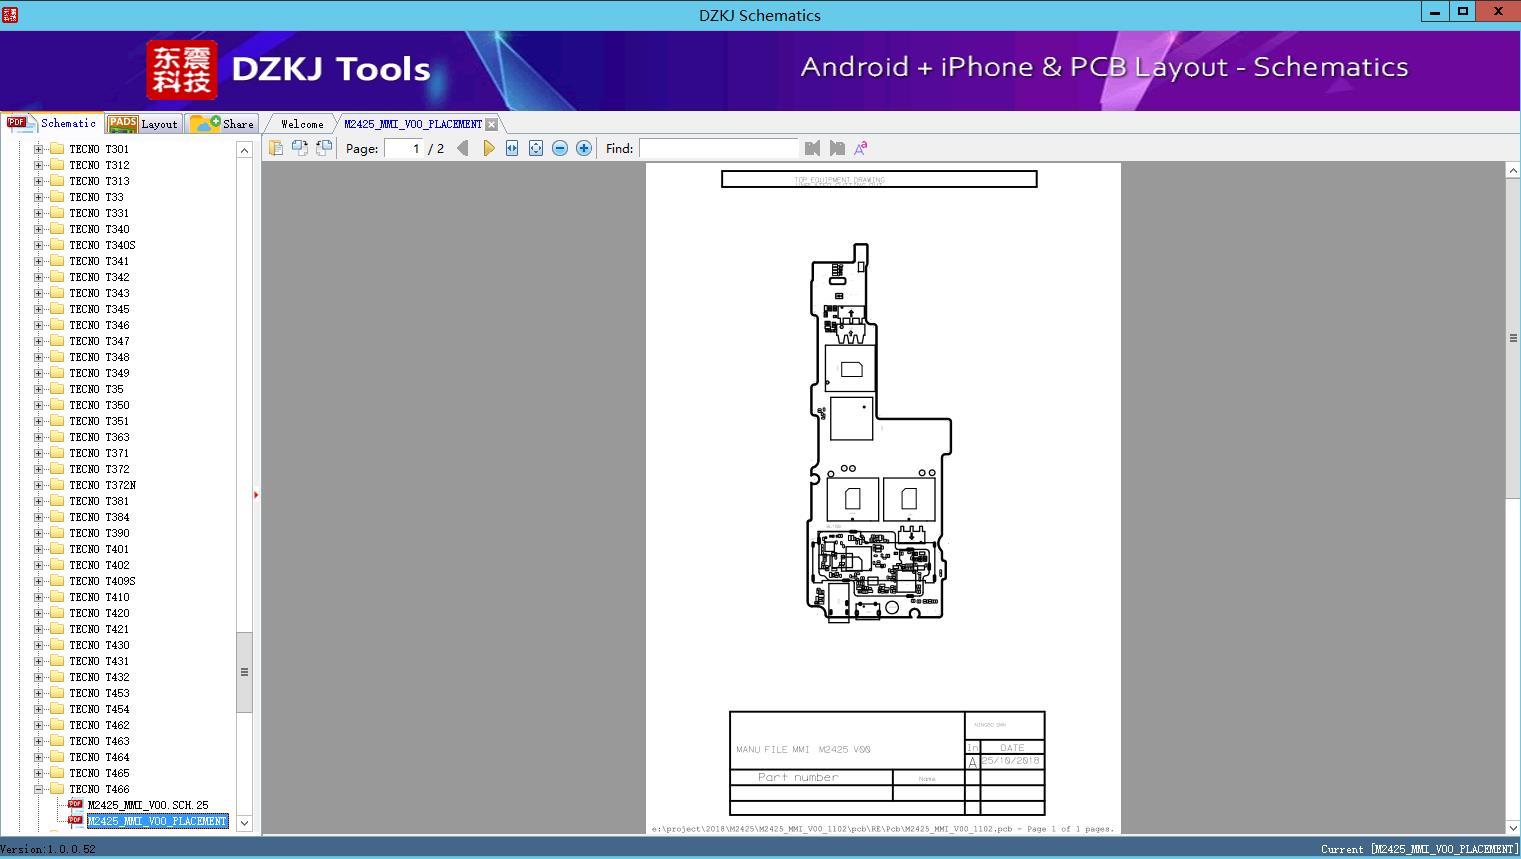1521x859 pixels.
Task: Select the TECNO T401 tree item
Action: pos(99,549)
